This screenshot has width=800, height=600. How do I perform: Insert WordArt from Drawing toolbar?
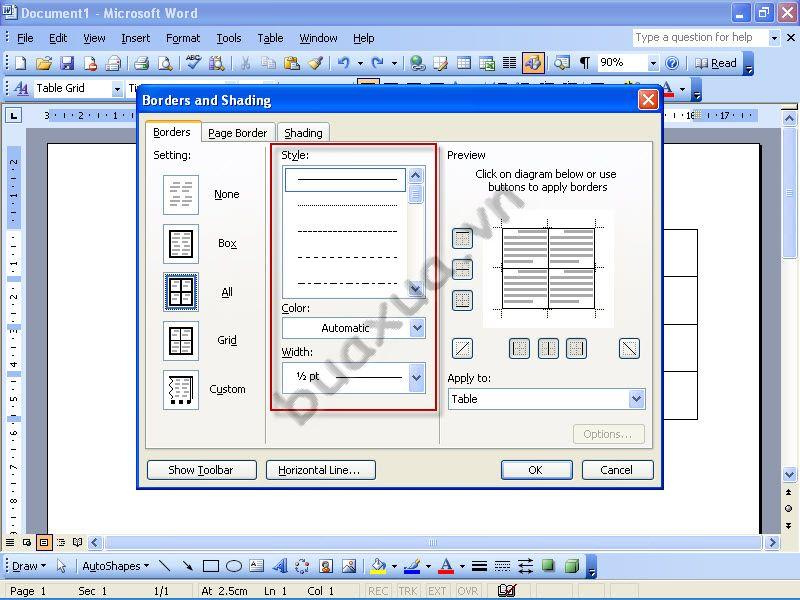[279, 566]
